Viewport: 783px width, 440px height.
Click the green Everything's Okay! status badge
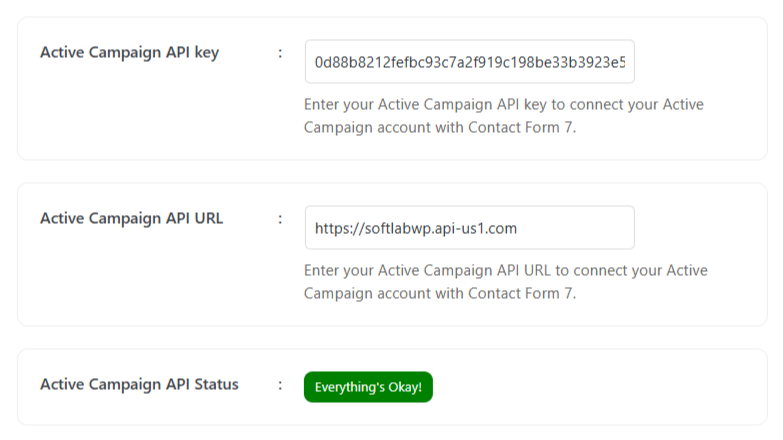[x=368, y=387]
